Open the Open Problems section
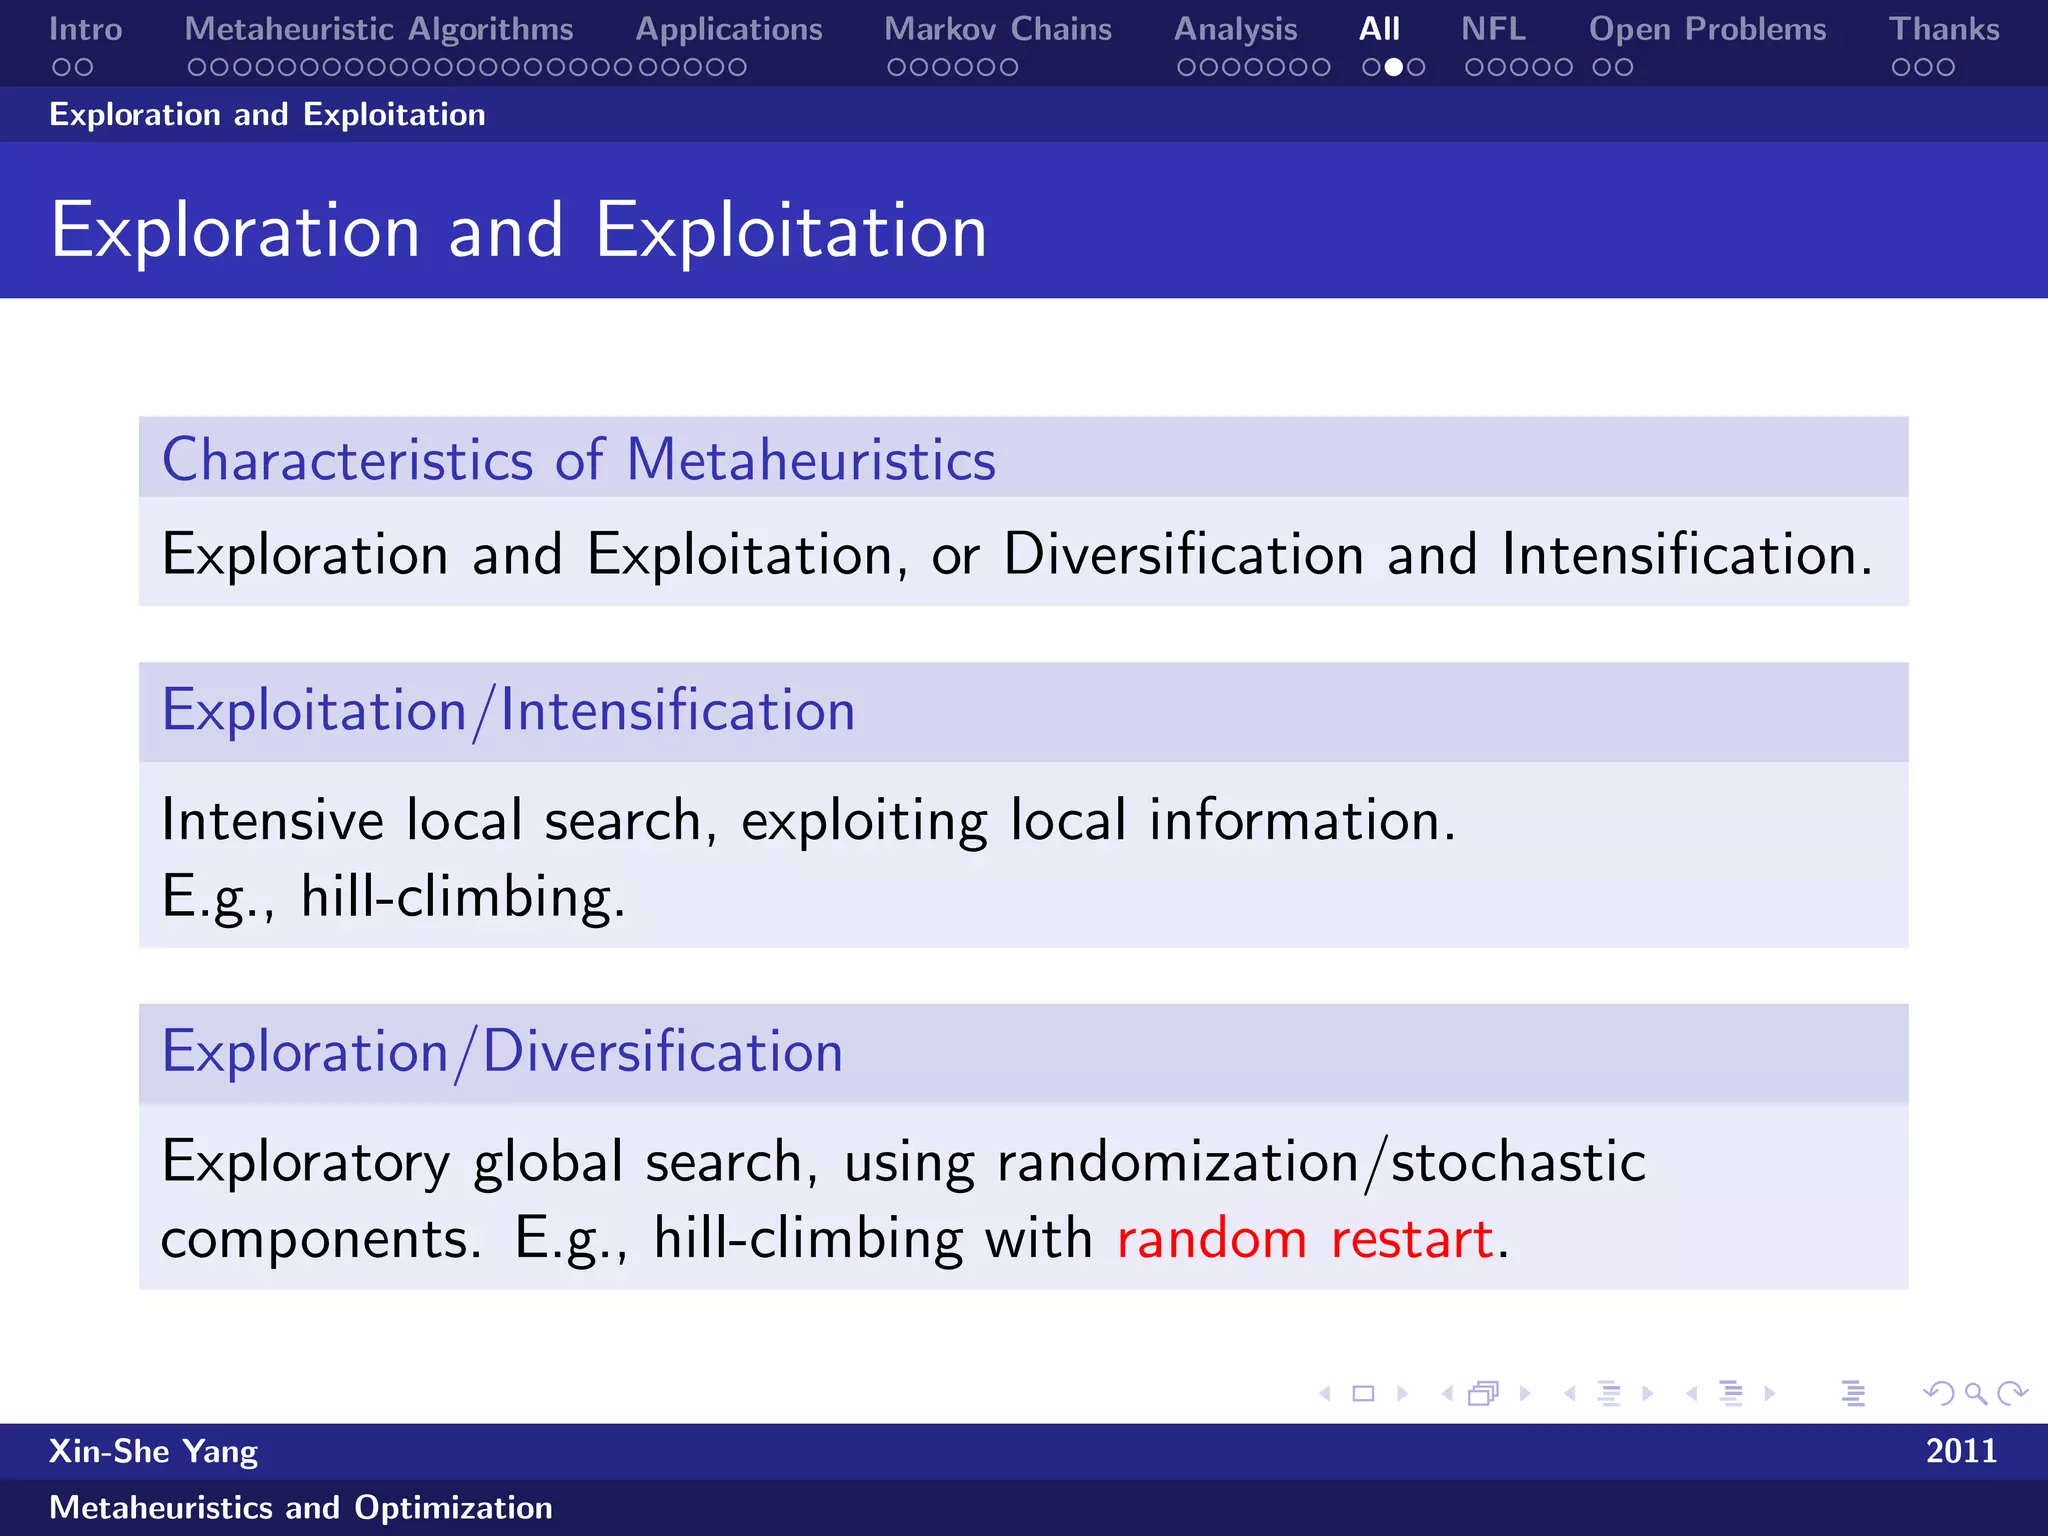 tap(1708, 29)
